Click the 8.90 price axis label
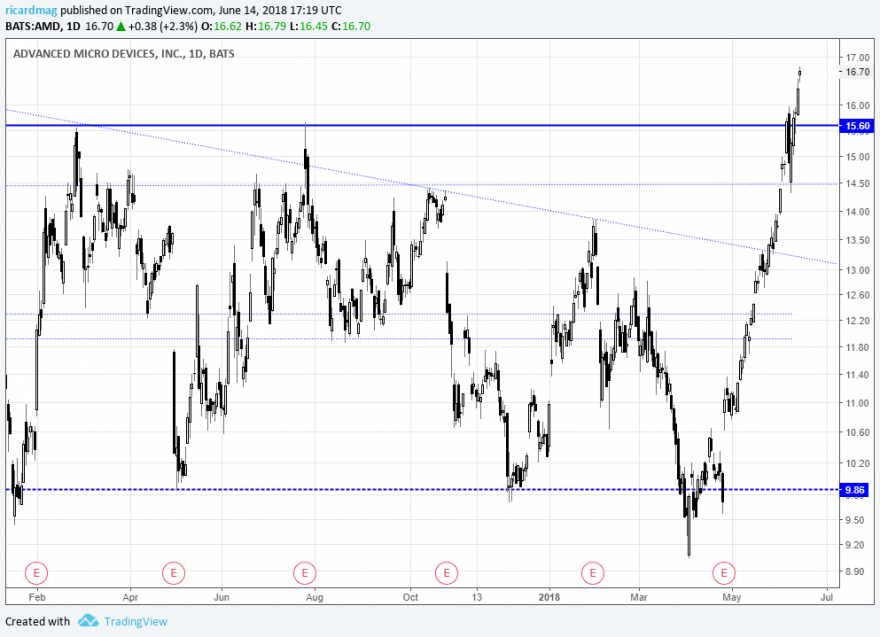Image resolution: width=880 pixels, height=637 pixels. click(x=855, y=571)
